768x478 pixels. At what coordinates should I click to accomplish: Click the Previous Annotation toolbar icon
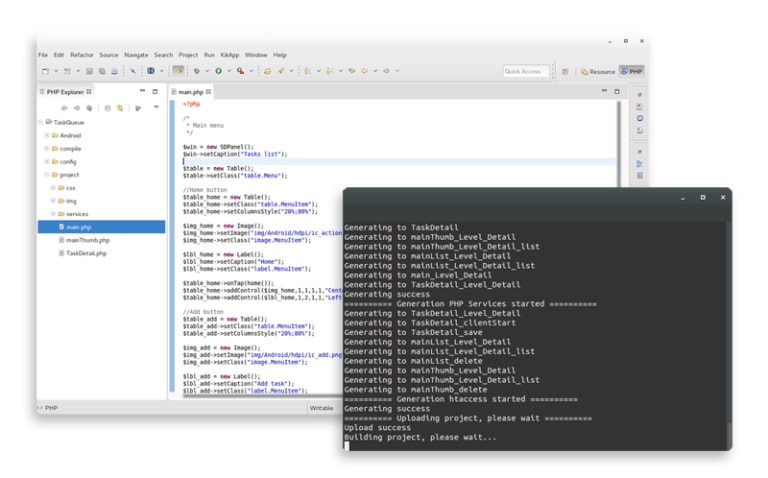point(330,71)
